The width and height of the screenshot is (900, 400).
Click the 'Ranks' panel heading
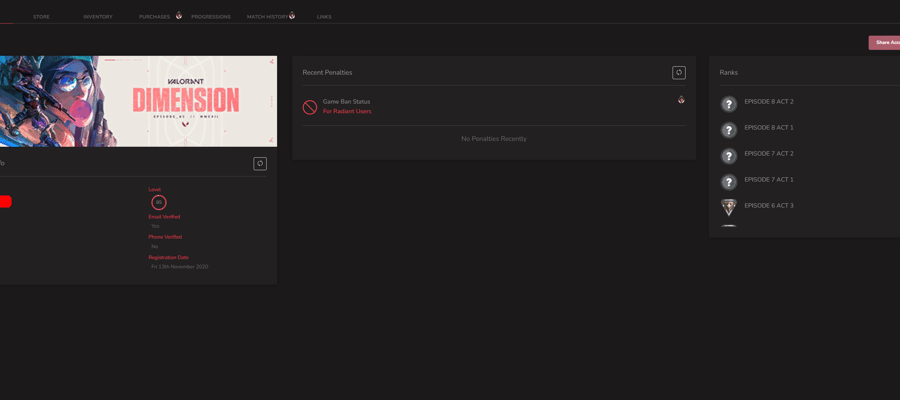pos(728,72)
